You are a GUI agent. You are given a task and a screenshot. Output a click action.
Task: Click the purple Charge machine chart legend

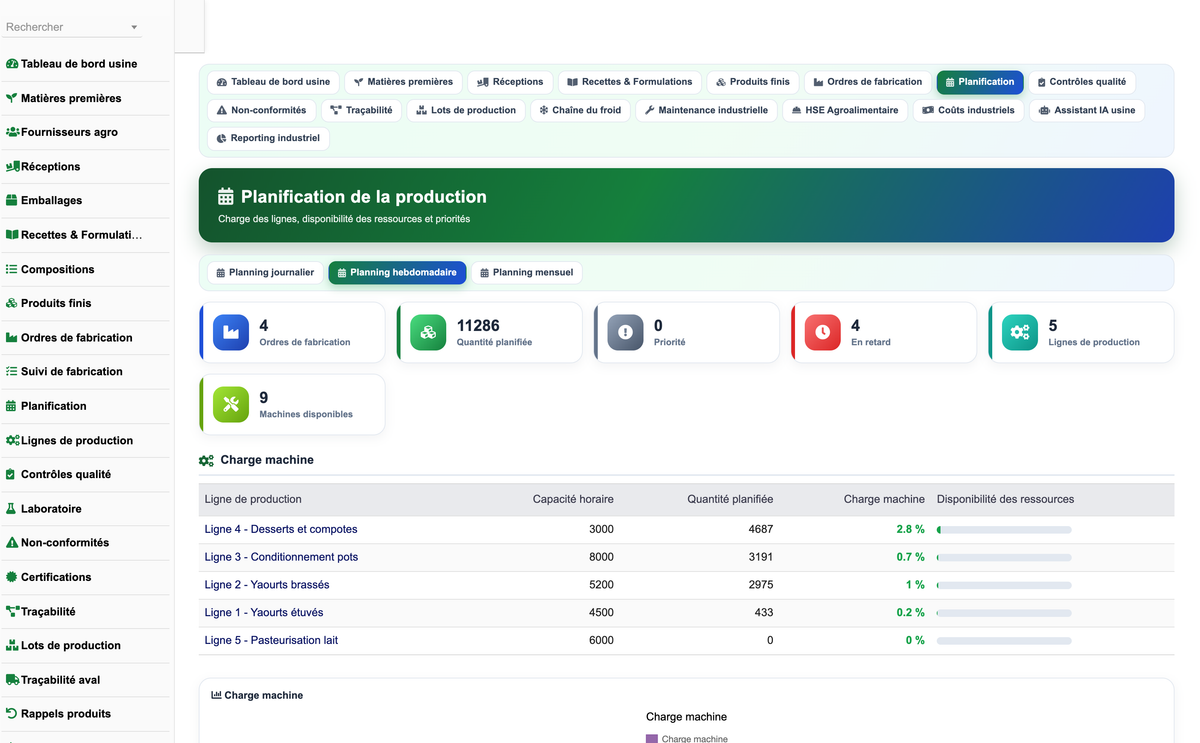pyautogui.click(x=687, y=739)
